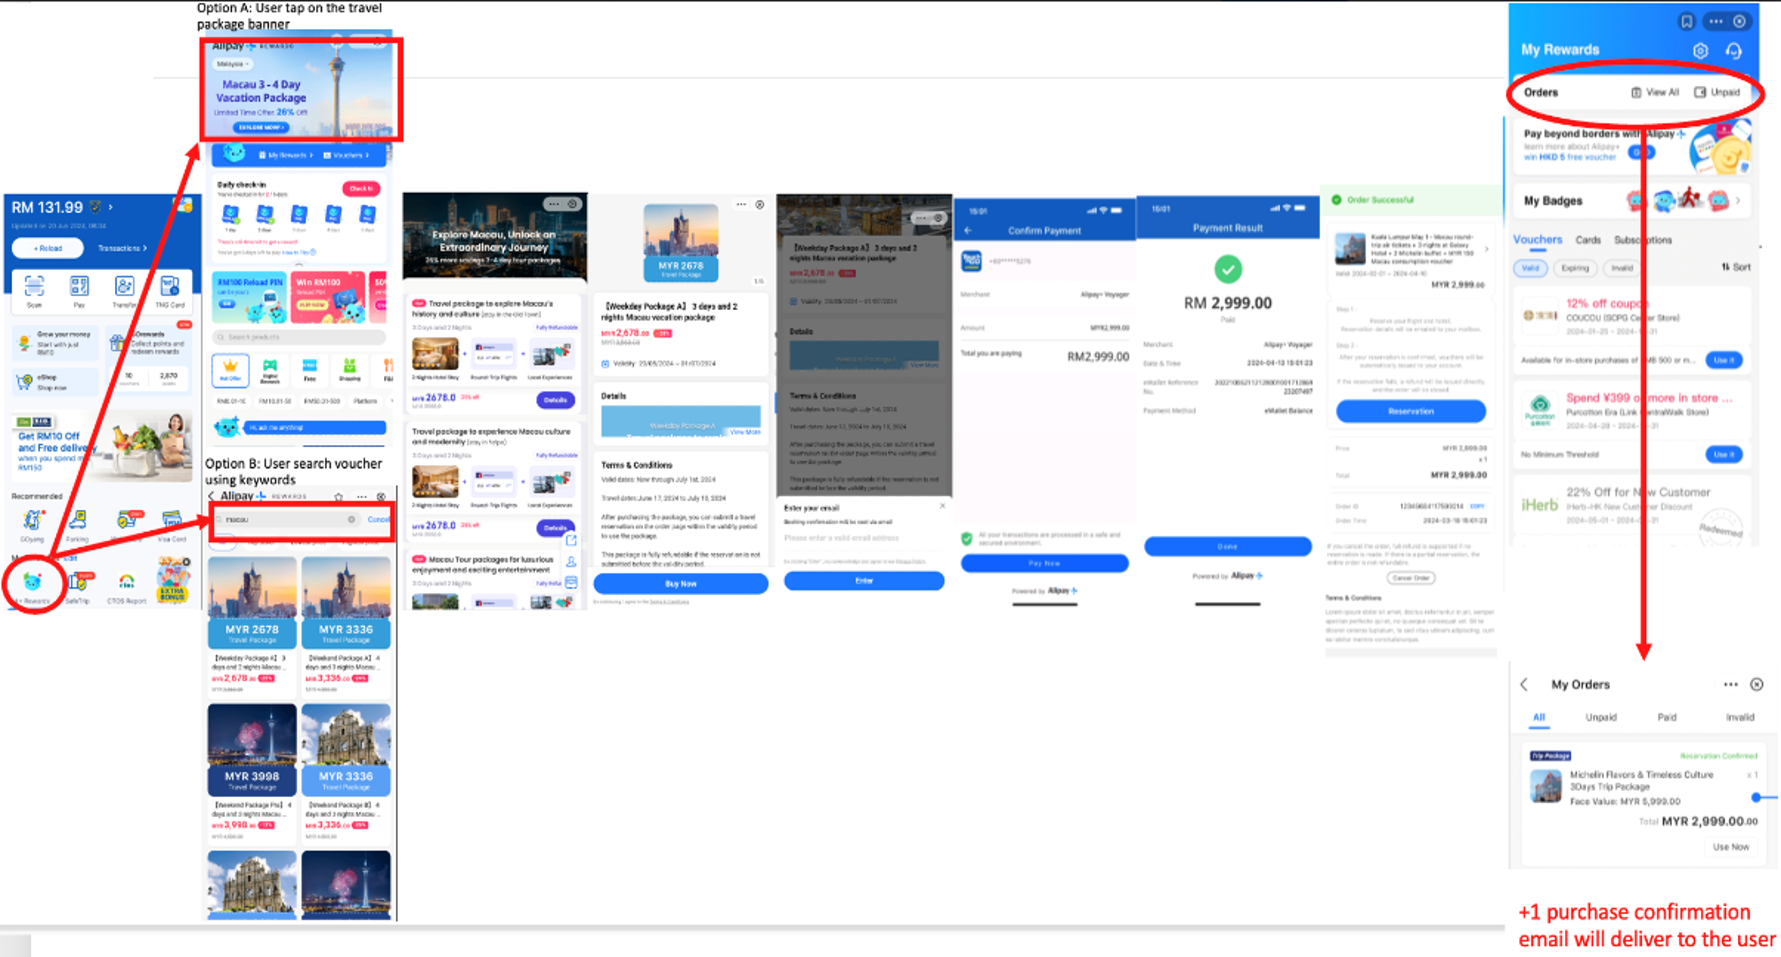Tap the Reservation button
The height and width of the screenshot is (957, 1781).
1411,411
